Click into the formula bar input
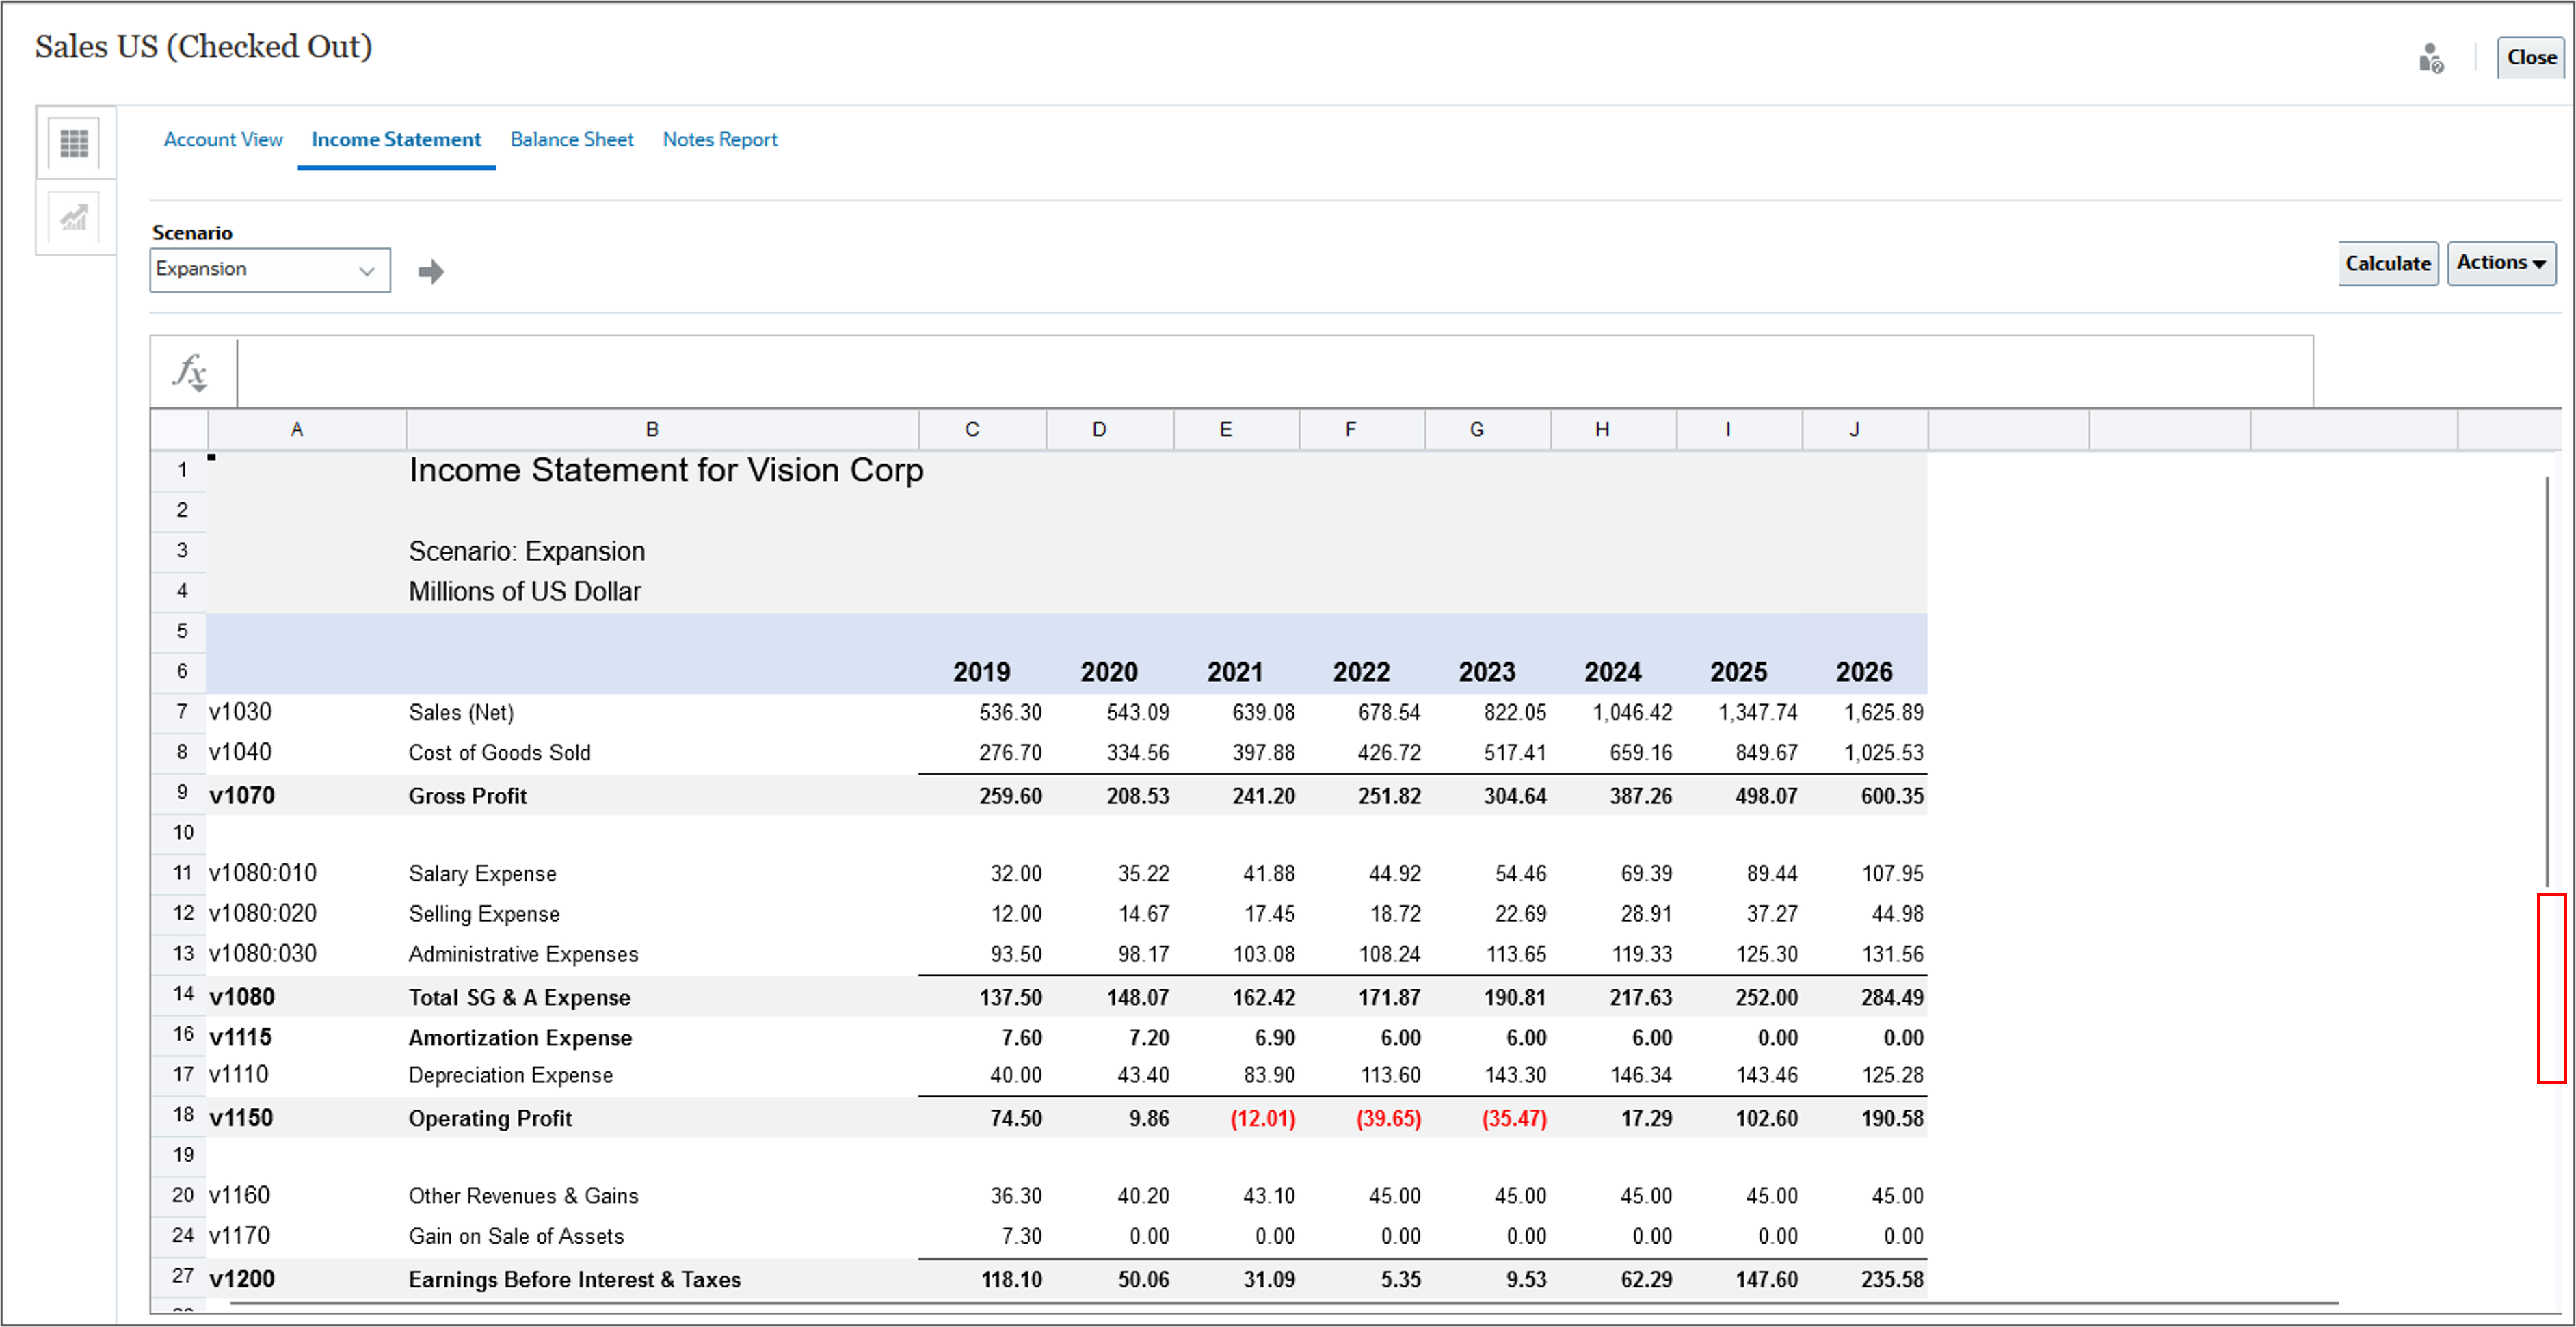 pos(1275,372)
